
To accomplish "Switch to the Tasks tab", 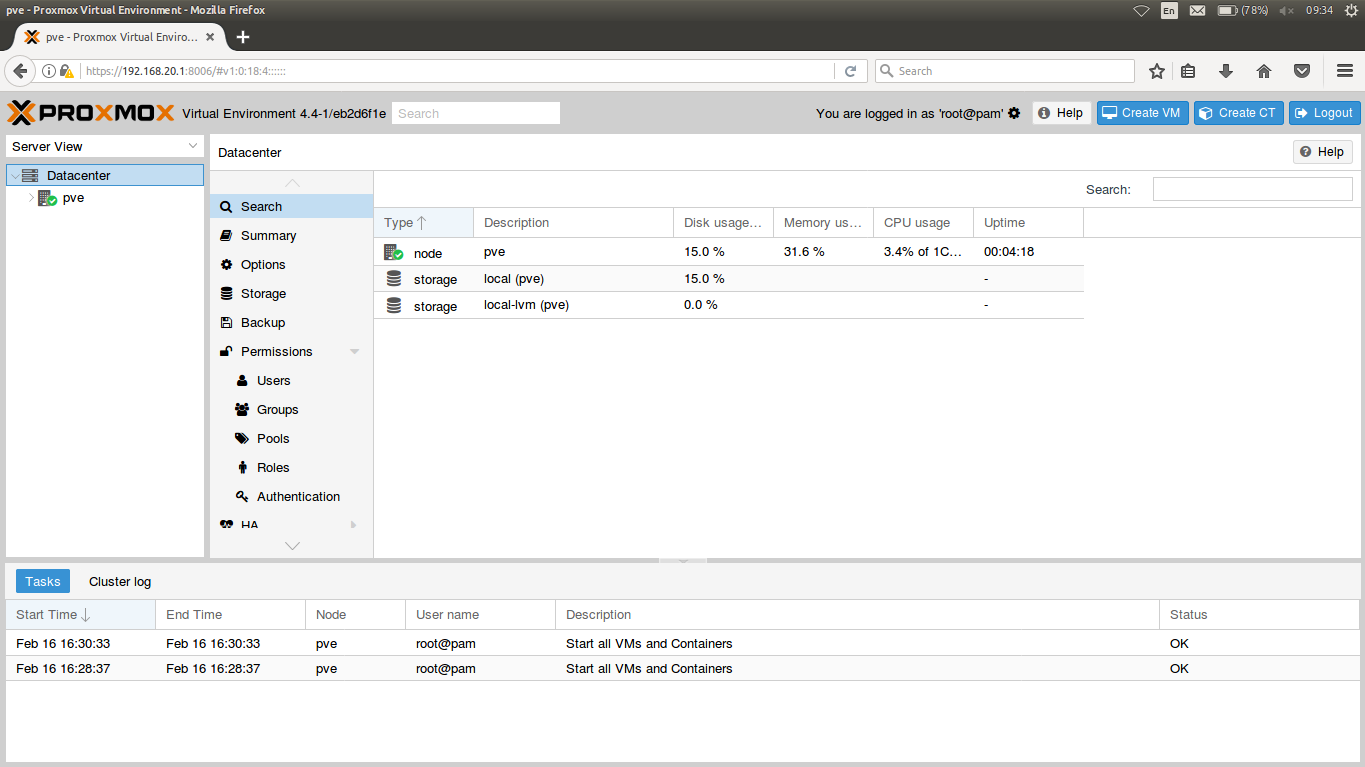I will [43, 581].
